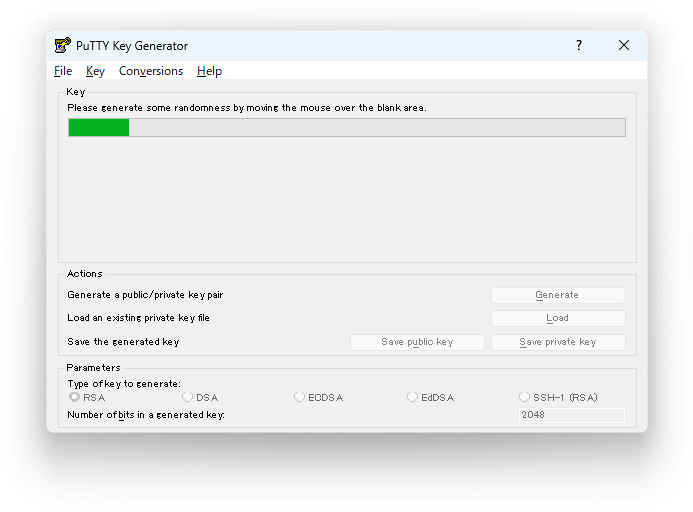This screenshot has width=693, height=512.
Task: Click the number of bits field showing 2048
Action: 571,415
